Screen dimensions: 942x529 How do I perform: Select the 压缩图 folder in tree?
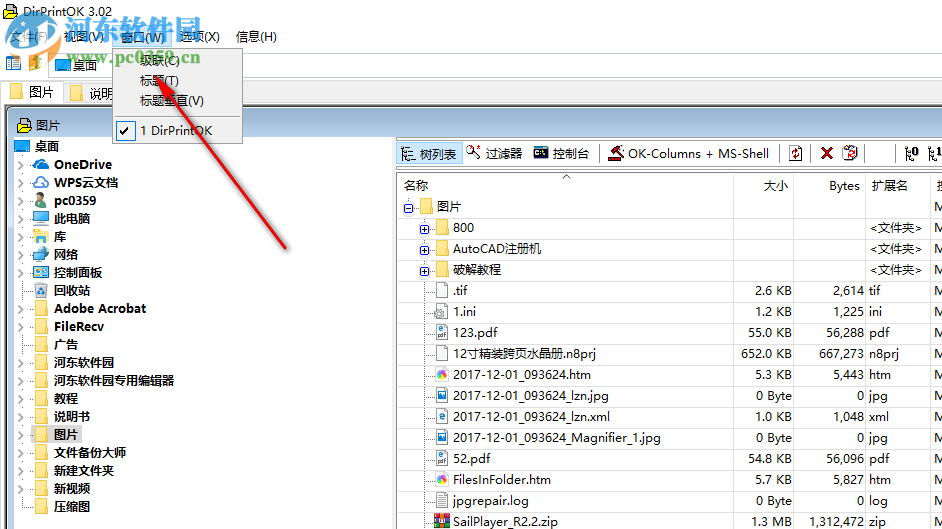click(x=71, y=507)
